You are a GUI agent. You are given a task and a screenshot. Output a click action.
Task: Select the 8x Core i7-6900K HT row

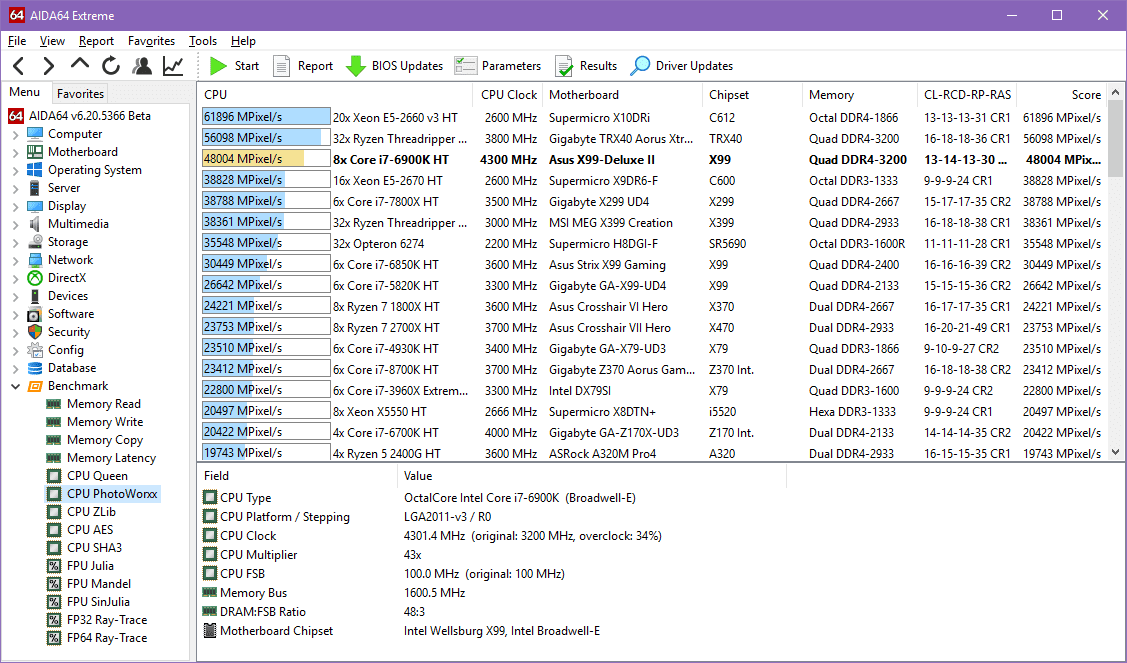652,160
